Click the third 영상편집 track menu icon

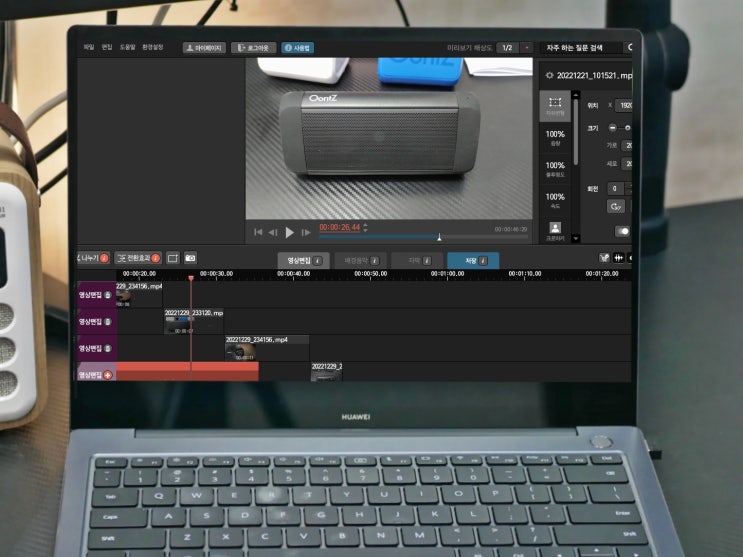point(108,348)
